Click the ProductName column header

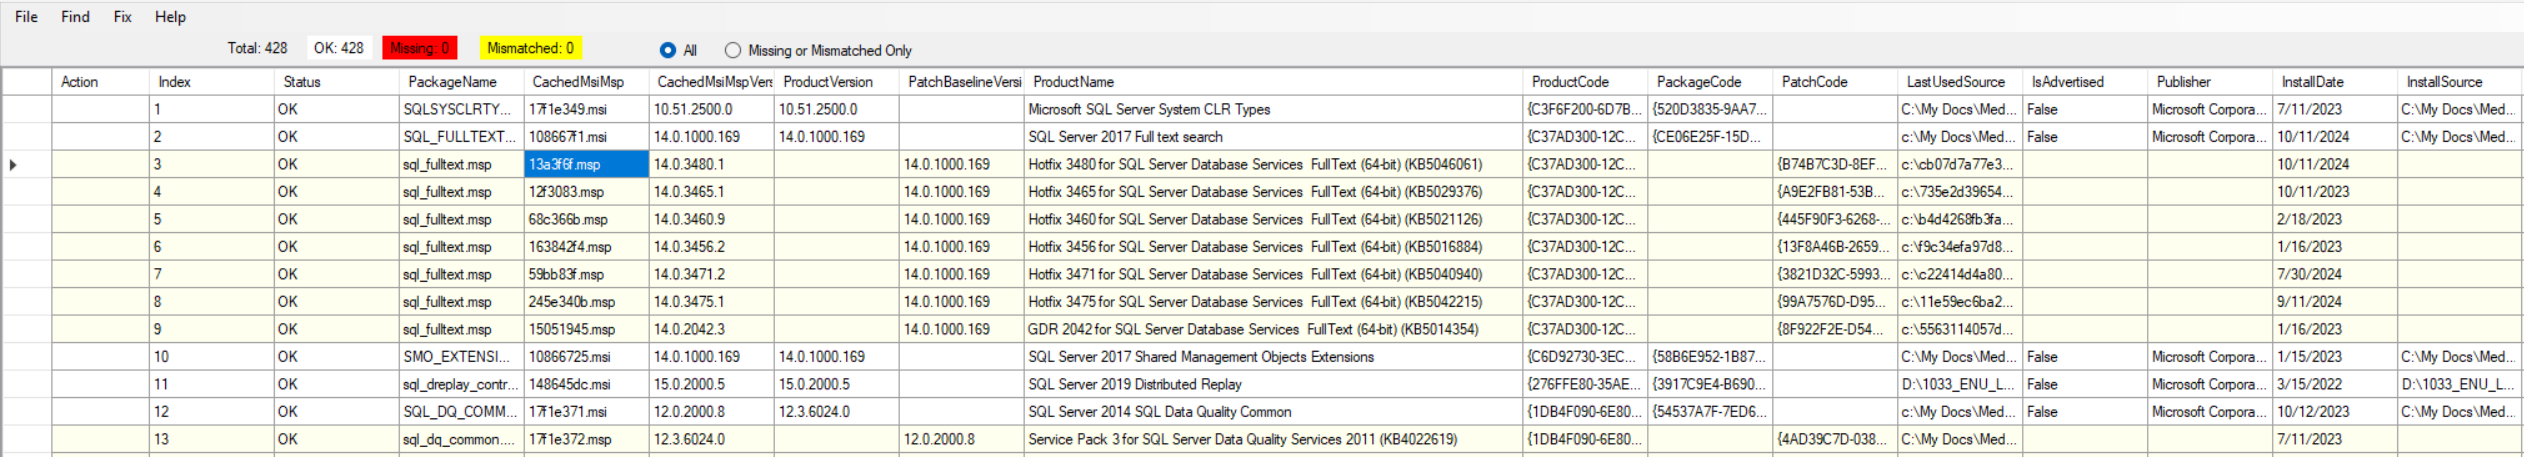pos(1073,82)
